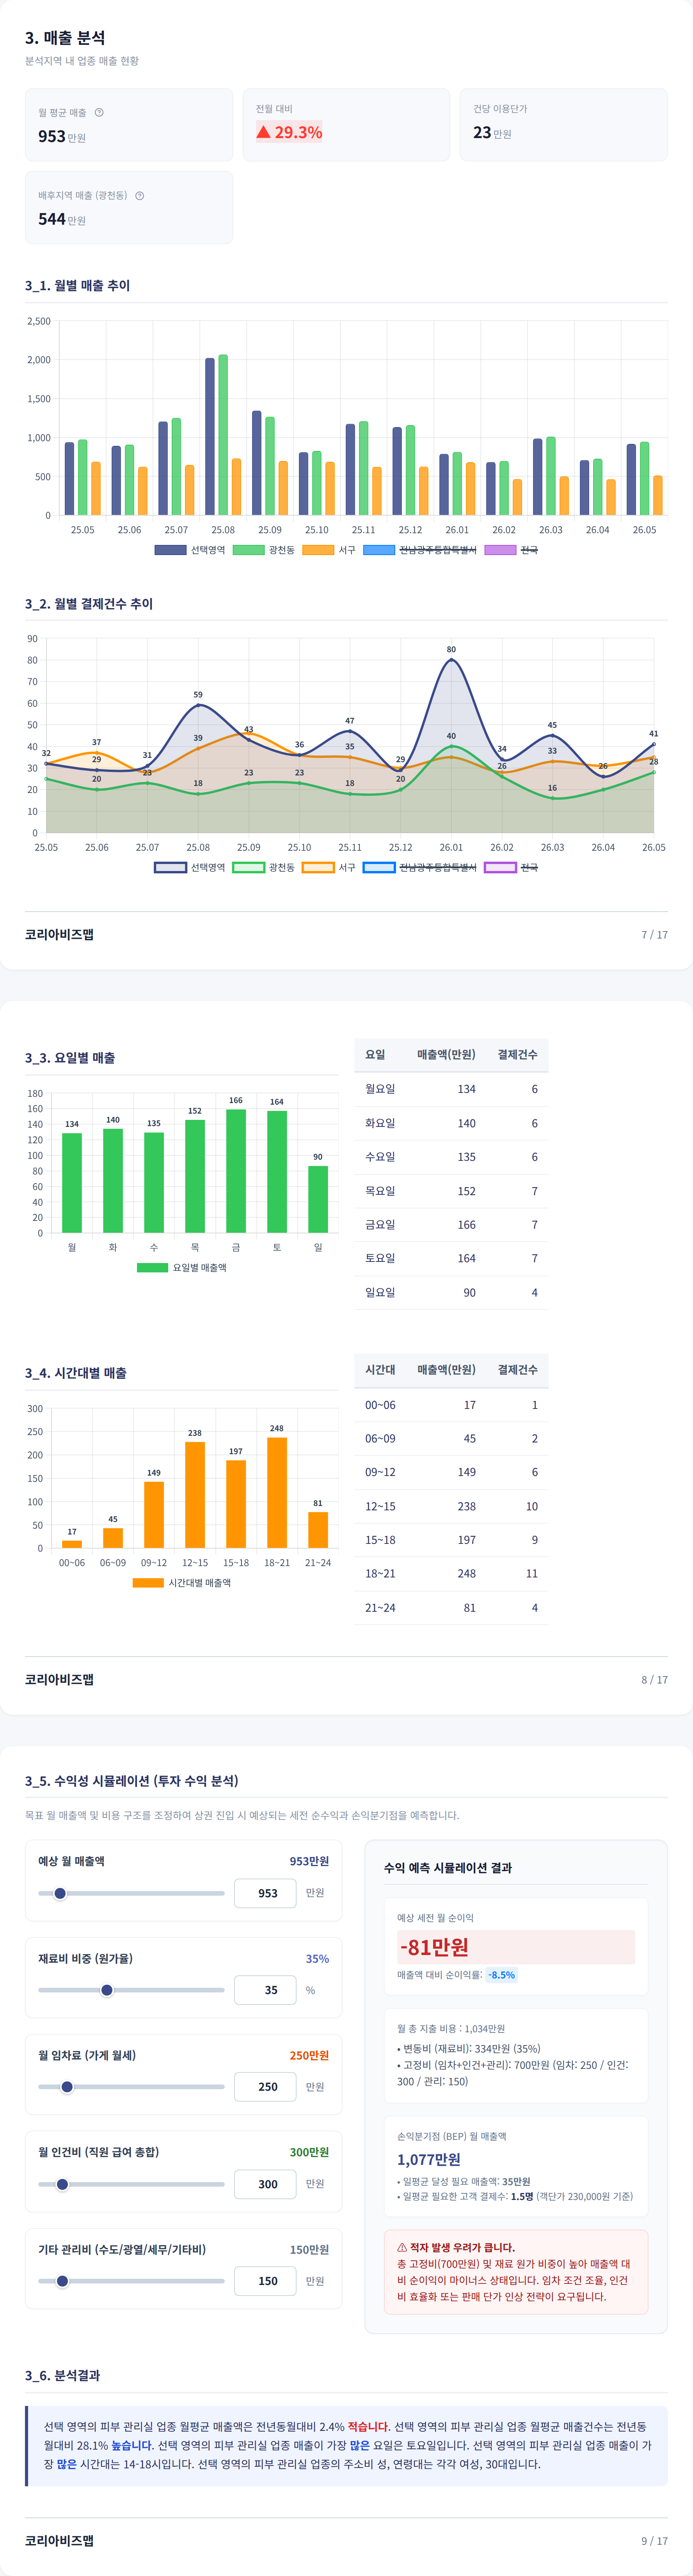This screenshot has width=693, height=2576.
Task: Toggle 광천동 legend in 월별 매출 추이 chart
Action: (x=264, y=550)
